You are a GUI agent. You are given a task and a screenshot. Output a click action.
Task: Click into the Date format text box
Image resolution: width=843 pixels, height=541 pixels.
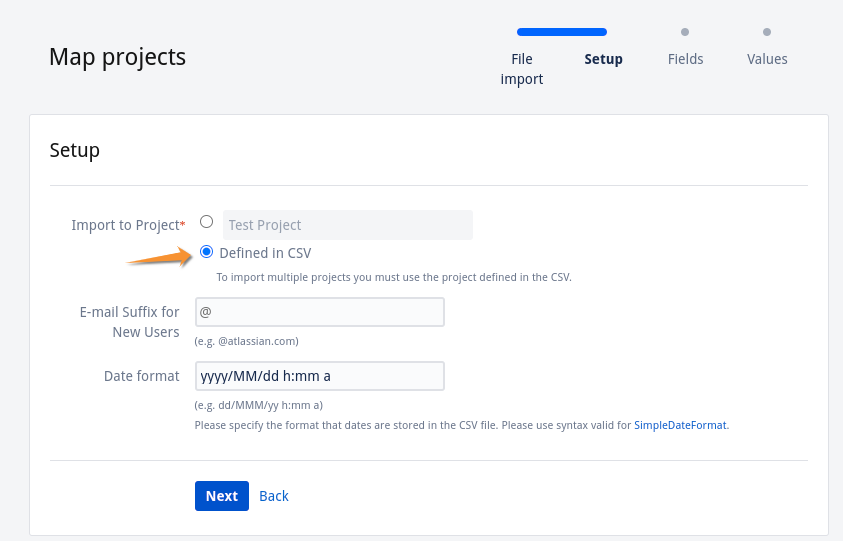tap(320, 376)
